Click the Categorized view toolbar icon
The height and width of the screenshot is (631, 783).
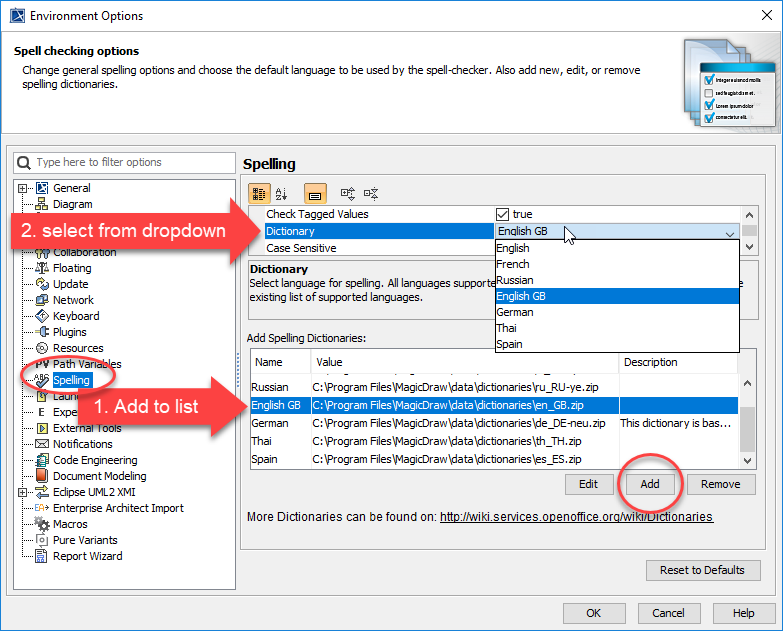[x=258, y=194]
